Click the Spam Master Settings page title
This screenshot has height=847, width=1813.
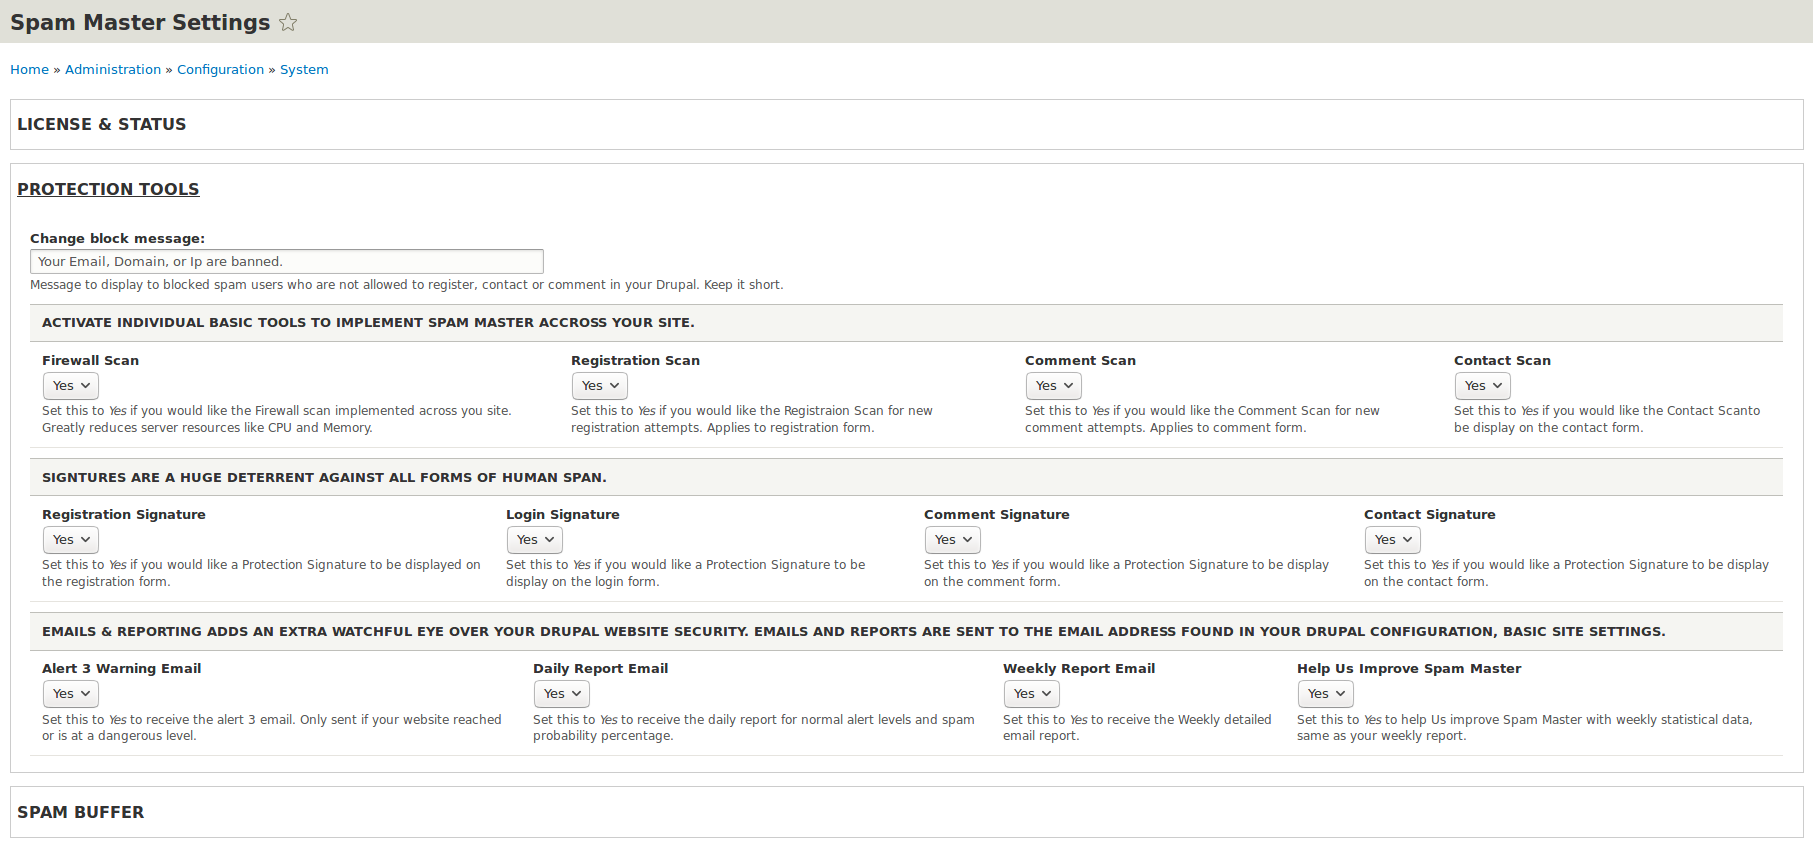[140, 22]
